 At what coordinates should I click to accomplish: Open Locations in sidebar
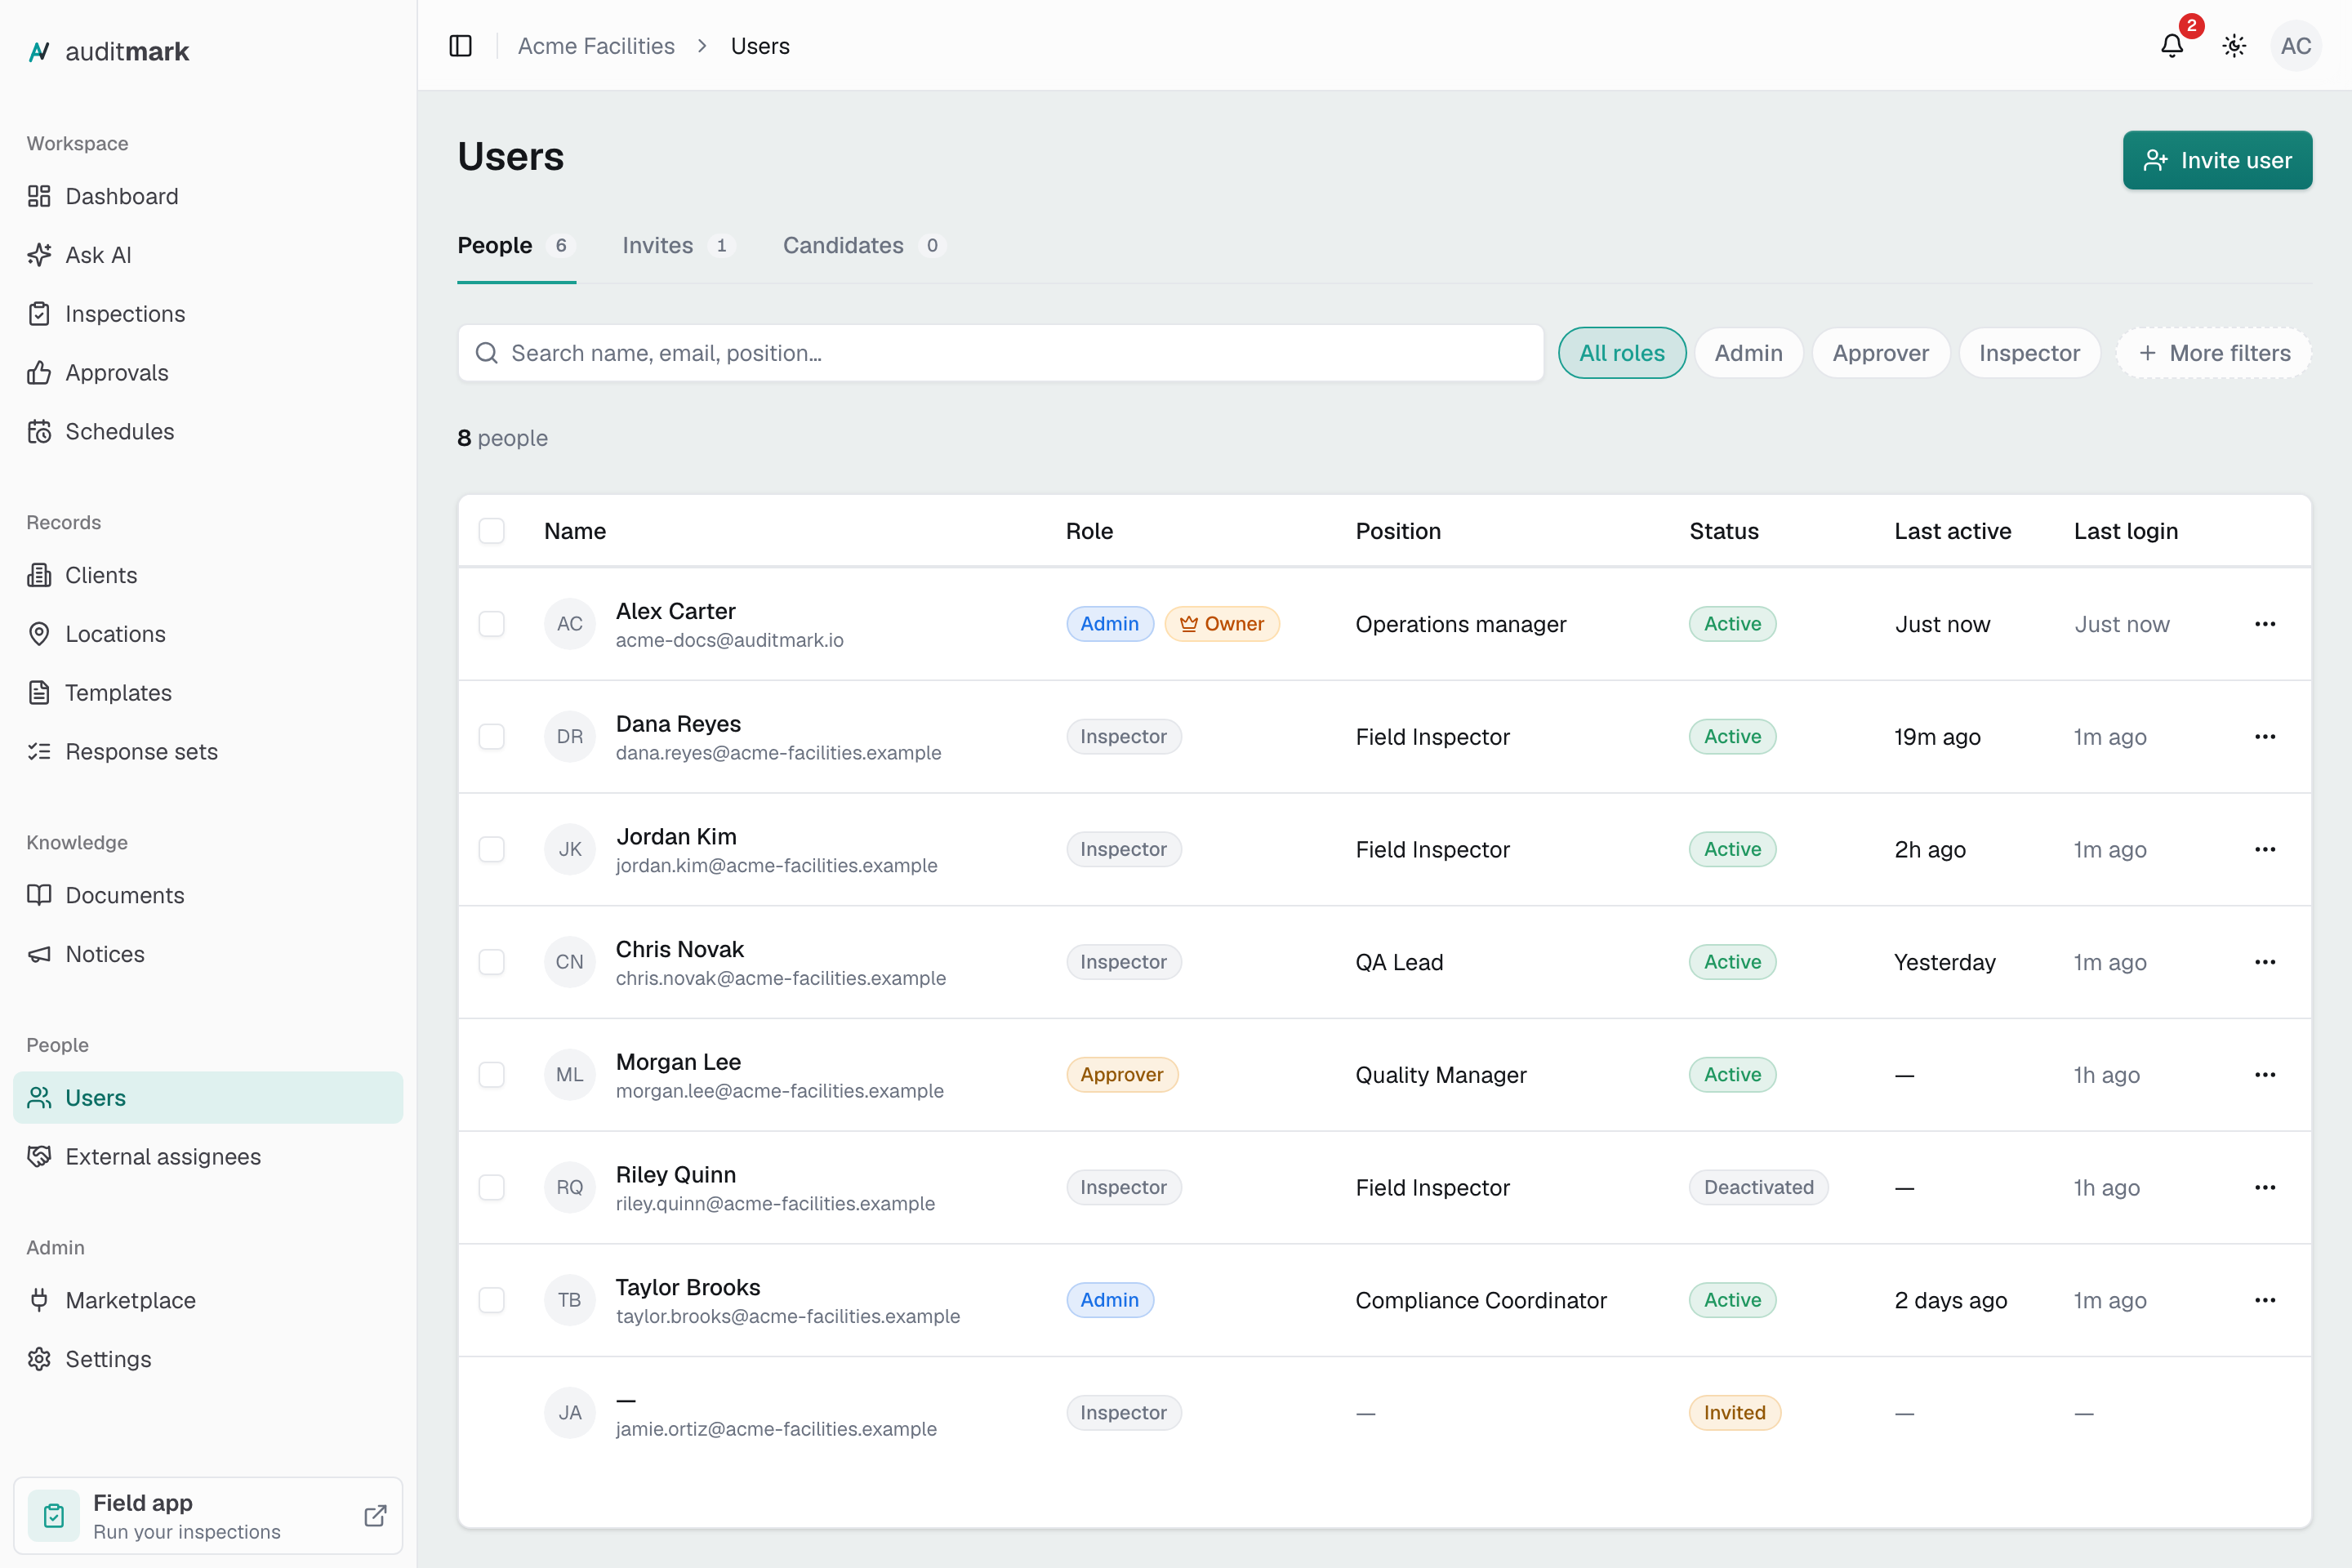pyautogui.click(x=208, y=634)
